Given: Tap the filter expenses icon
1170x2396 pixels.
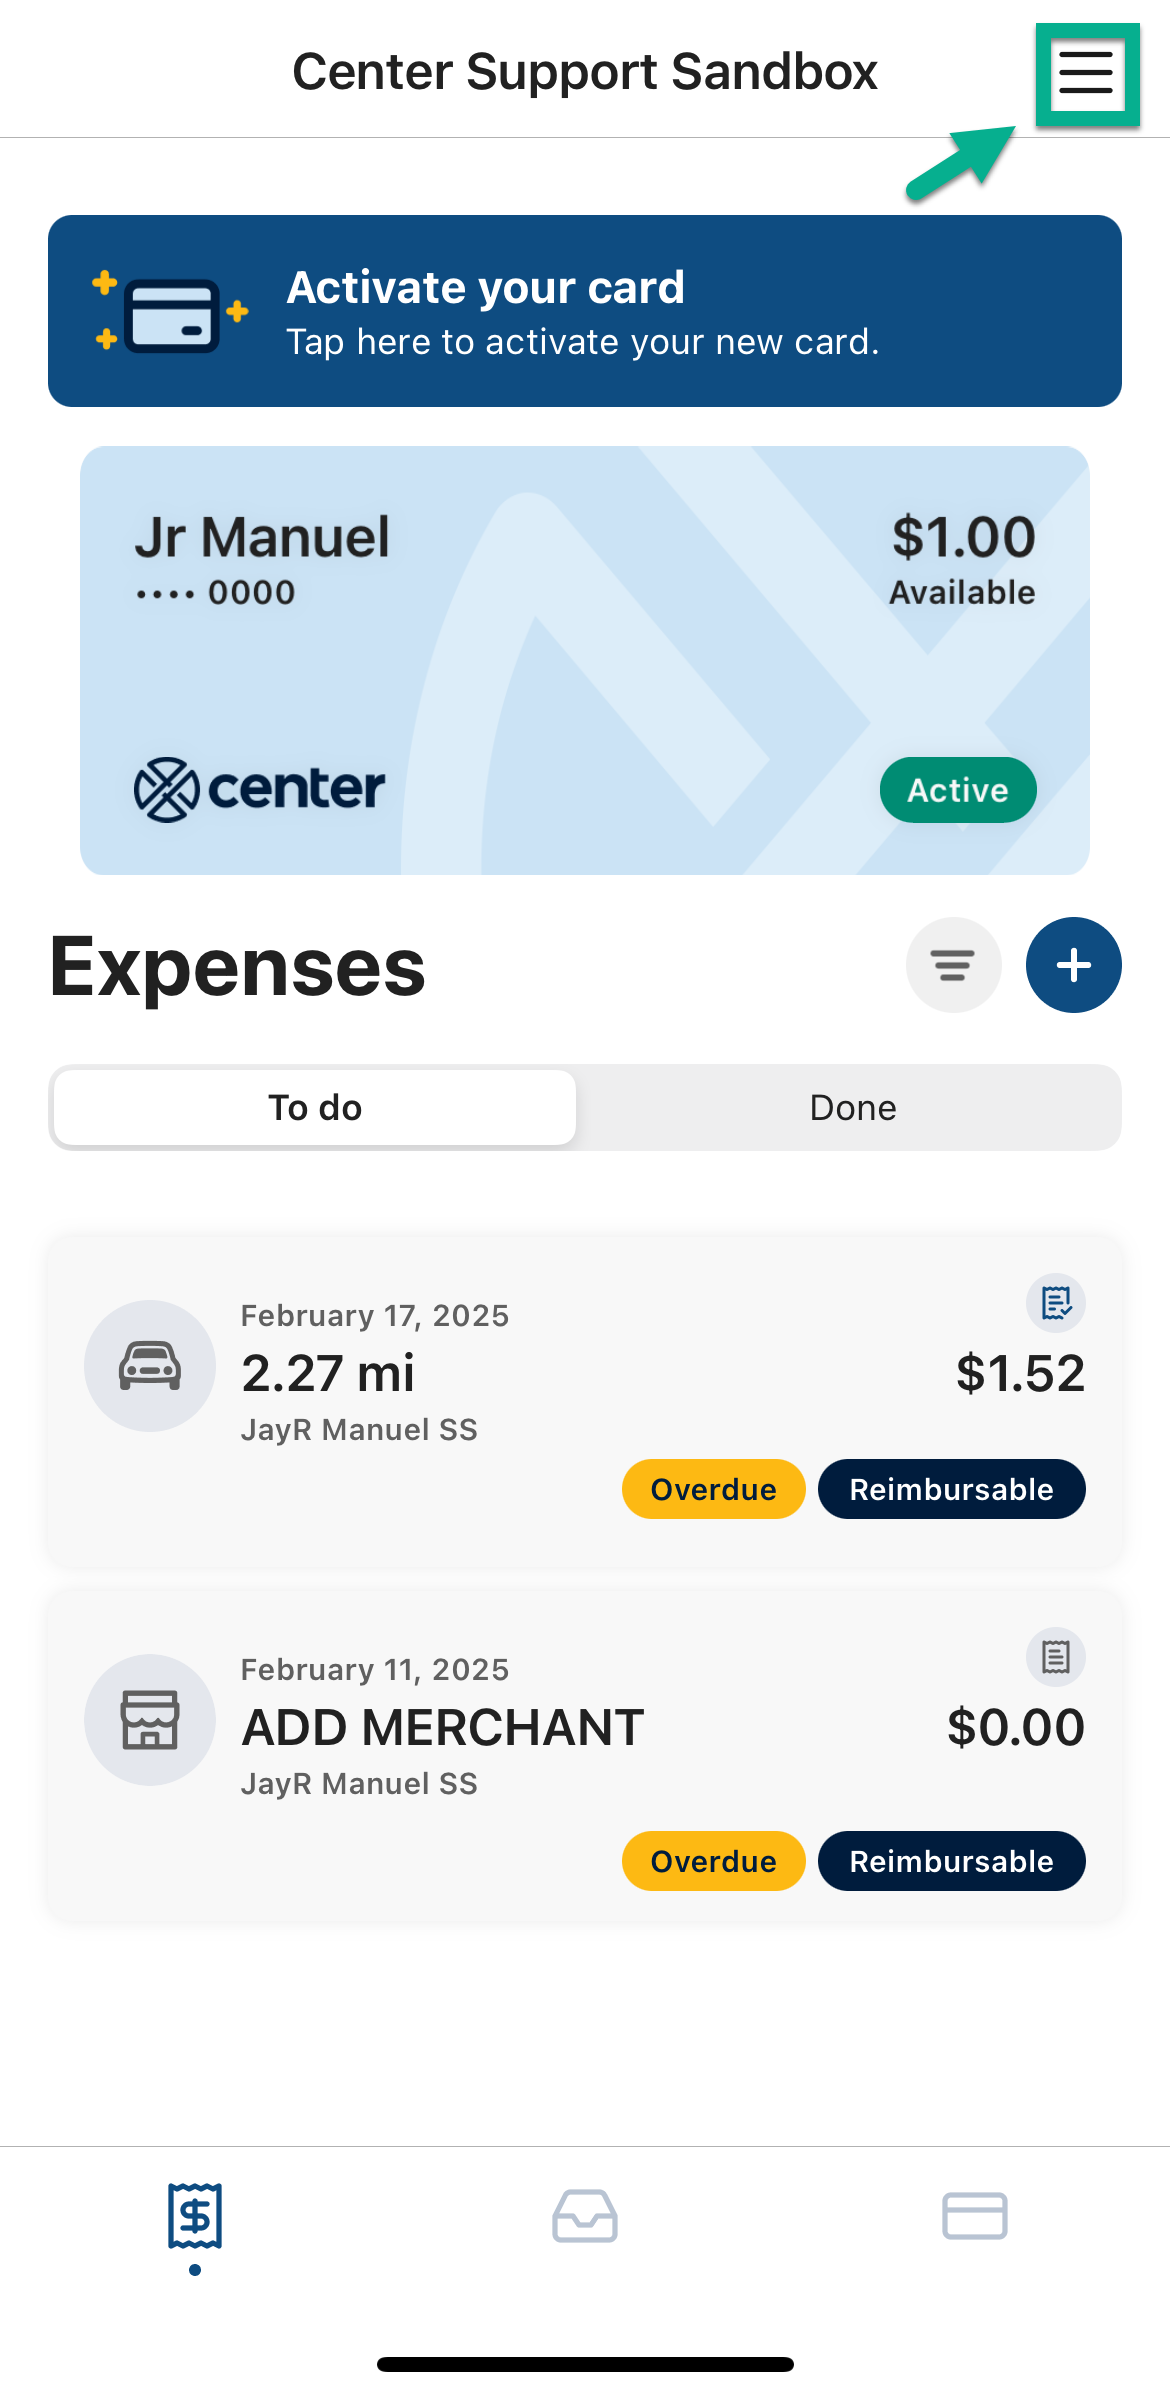Looking at the screenshot, I should [953, 965].
